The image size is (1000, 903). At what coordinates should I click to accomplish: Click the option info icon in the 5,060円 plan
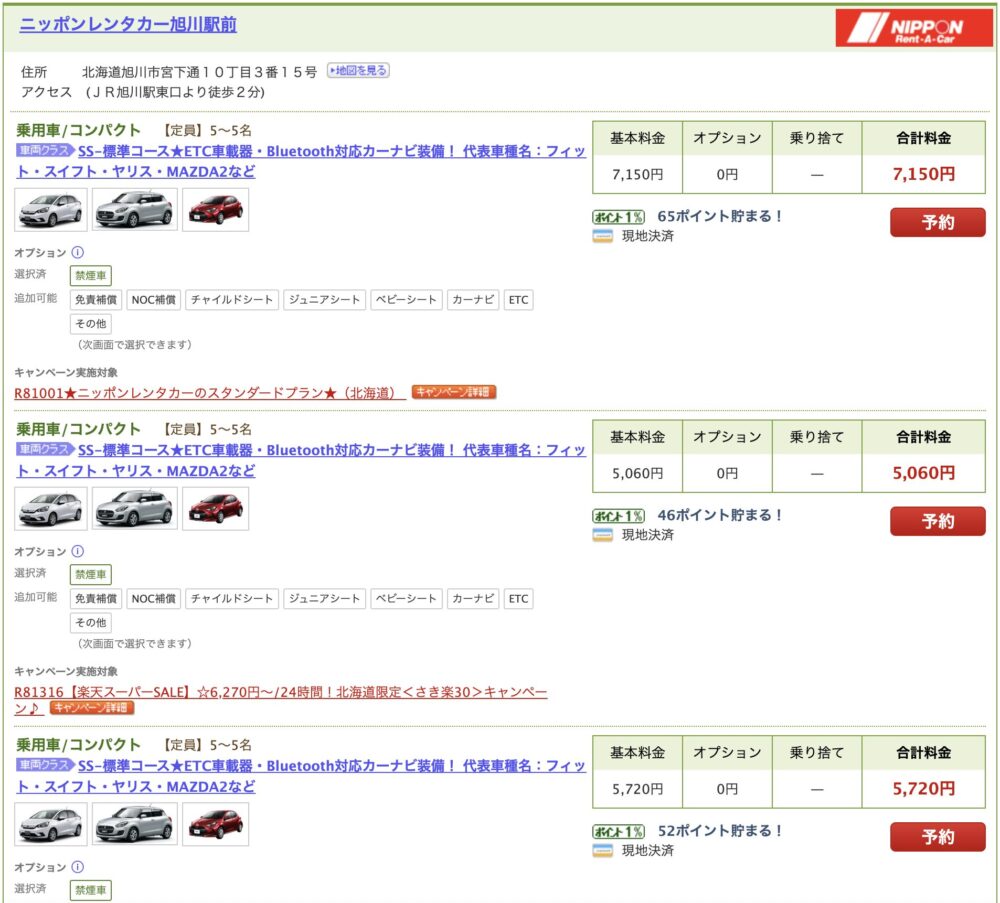(77, 551)
